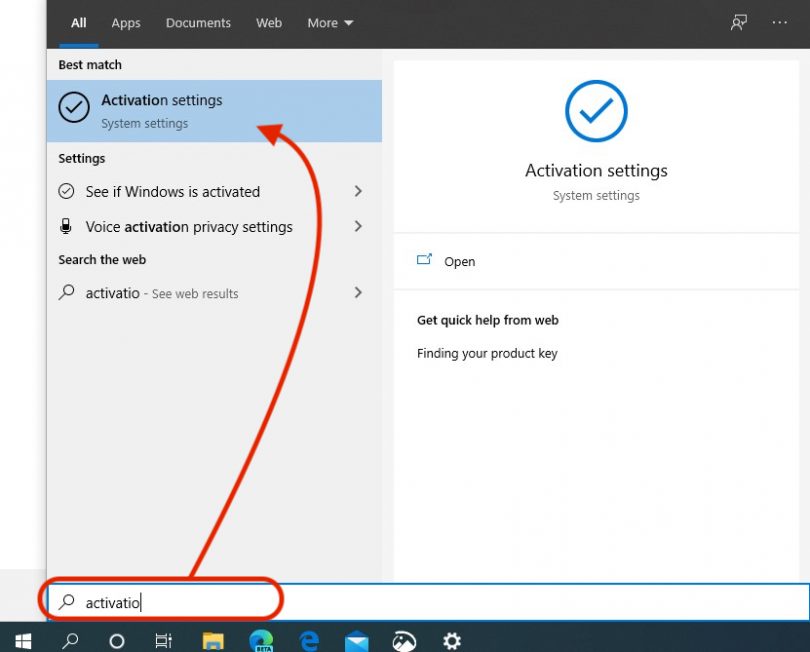Launch File Explorer from the taskbar
The width and height of the screenshot is (810, 652).
click(x=211, y=640)
